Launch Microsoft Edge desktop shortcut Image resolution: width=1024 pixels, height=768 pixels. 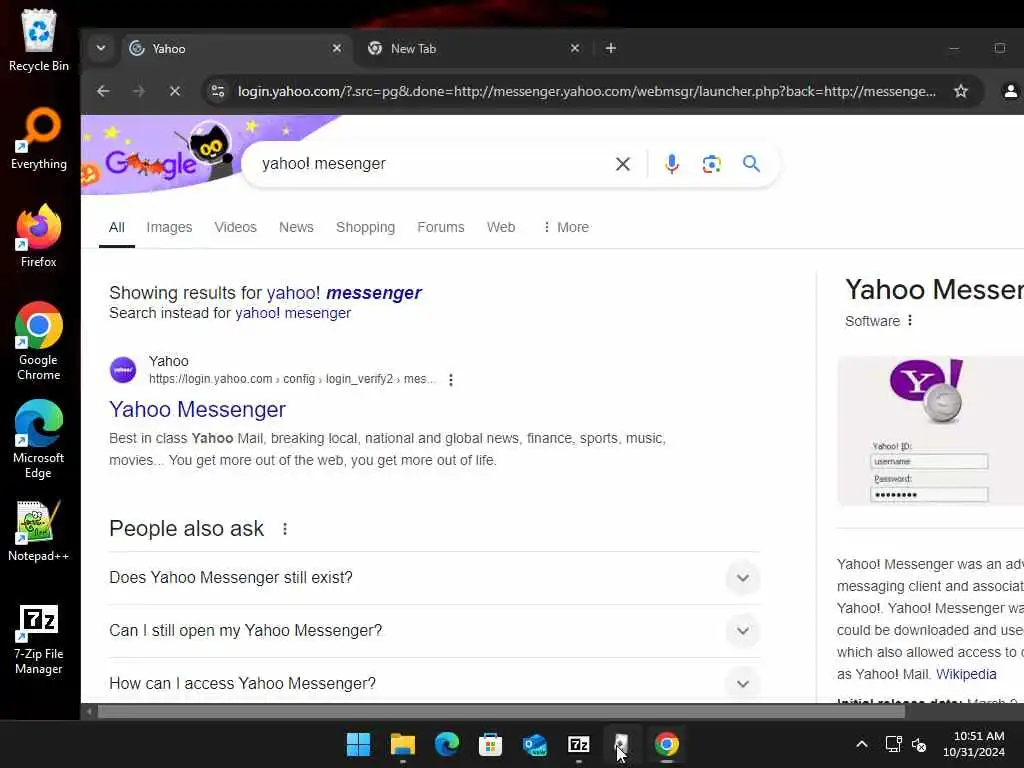coord(39,439)
